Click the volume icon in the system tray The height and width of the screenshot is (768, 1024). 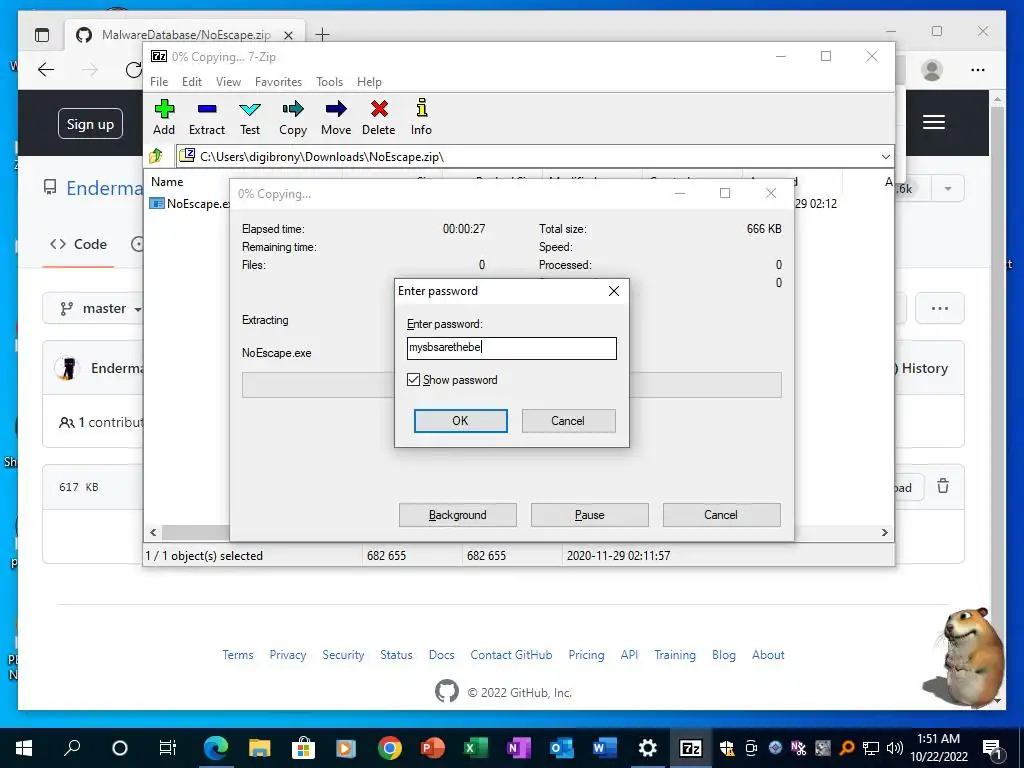895,748
